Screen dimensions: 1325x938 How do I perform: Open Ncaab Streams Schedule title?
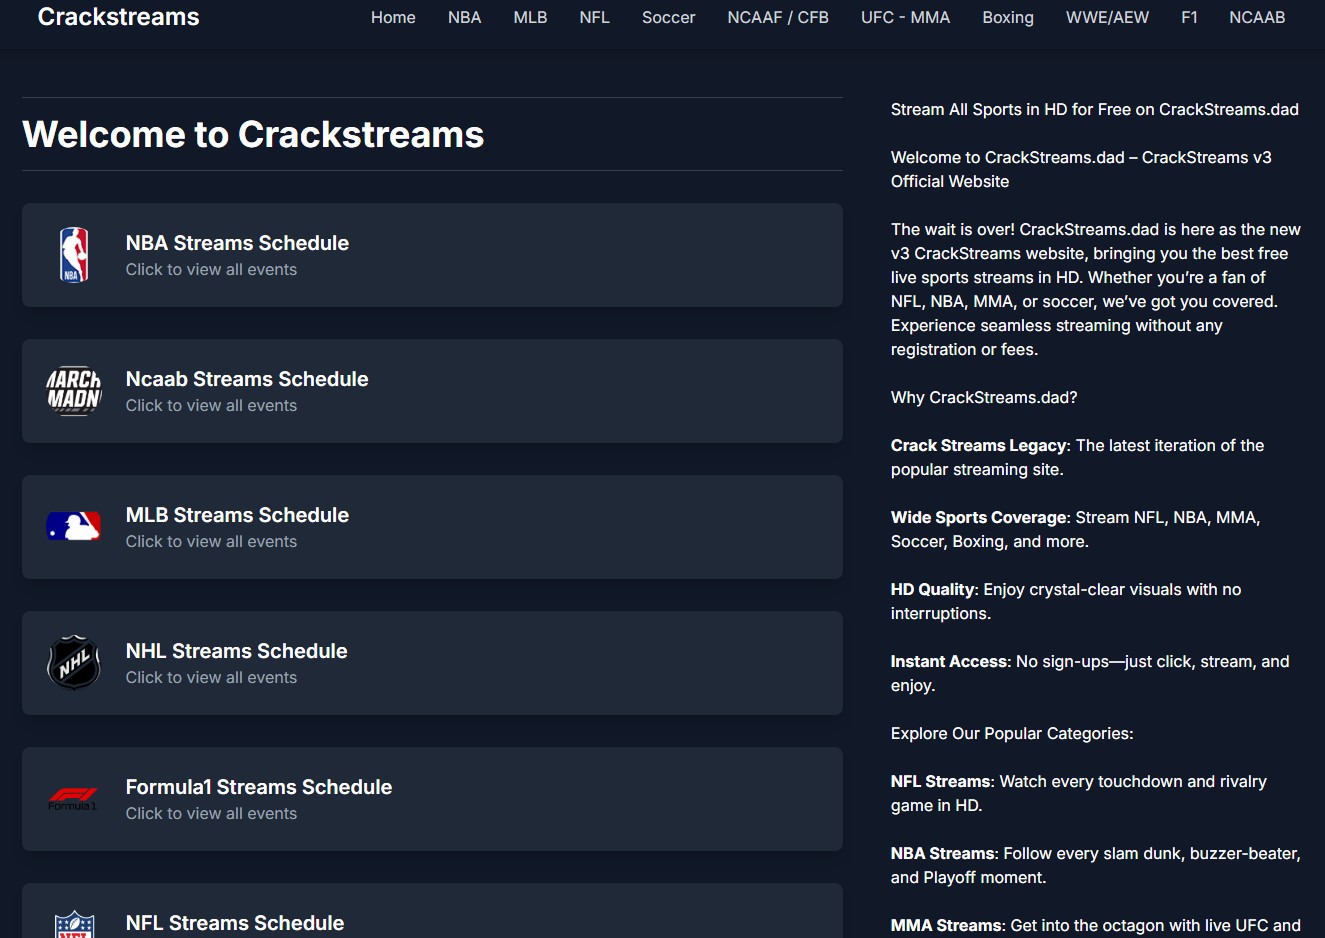pos(247,379)
